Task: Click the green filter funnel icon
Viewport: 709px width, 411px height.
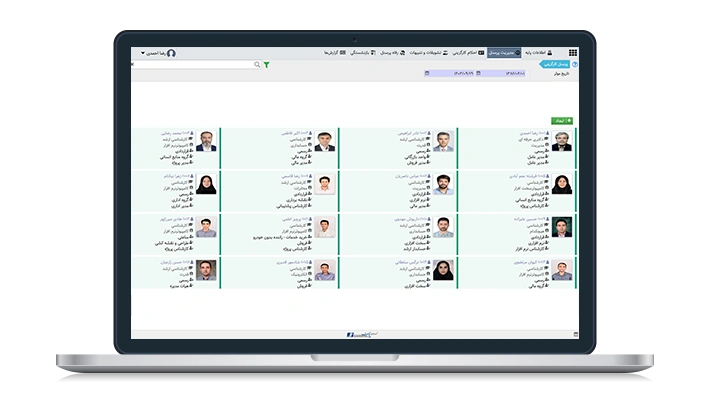Action: pos(266,64)
